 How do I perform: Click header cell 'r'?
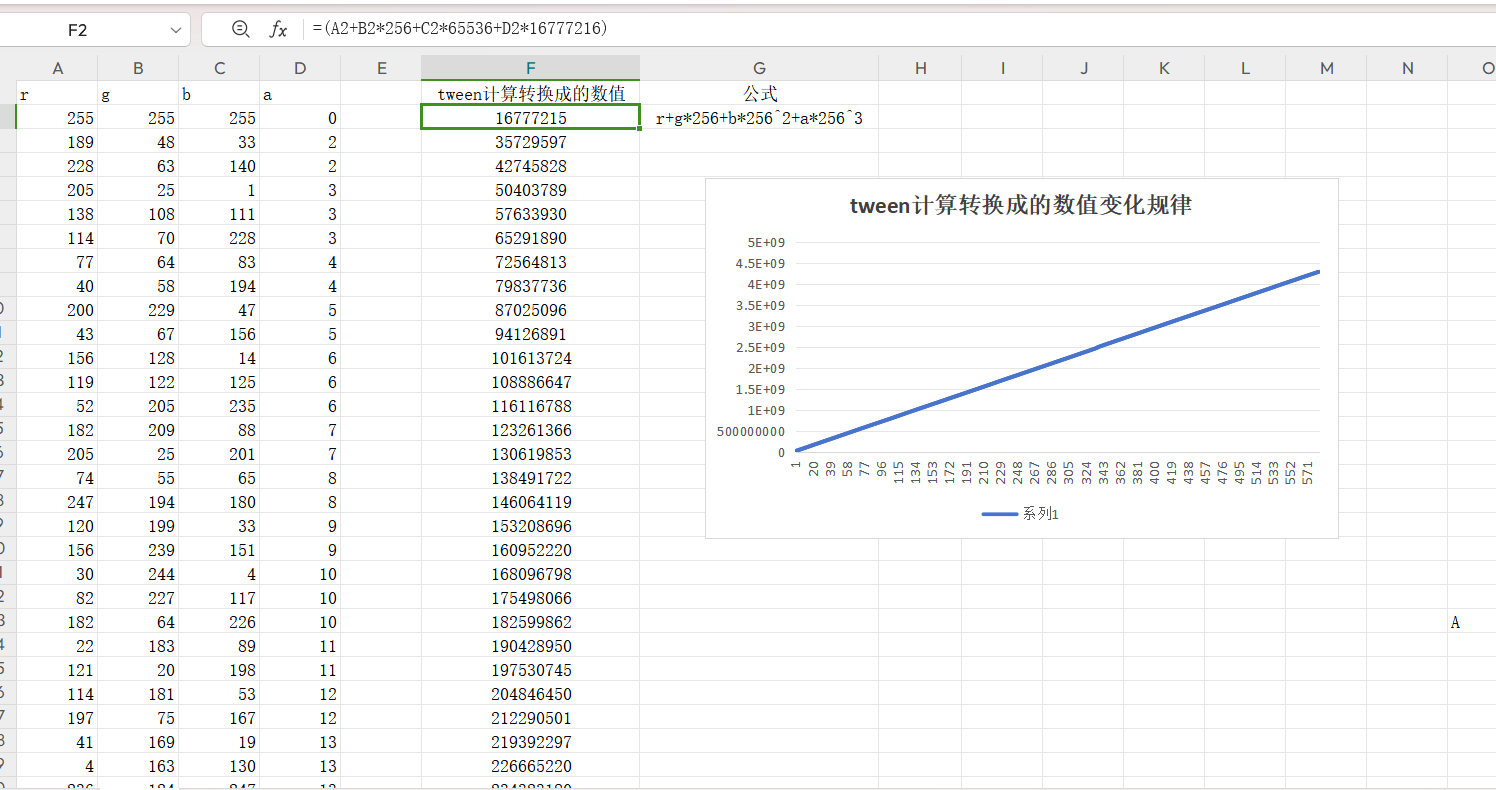[x=57, y=94]
